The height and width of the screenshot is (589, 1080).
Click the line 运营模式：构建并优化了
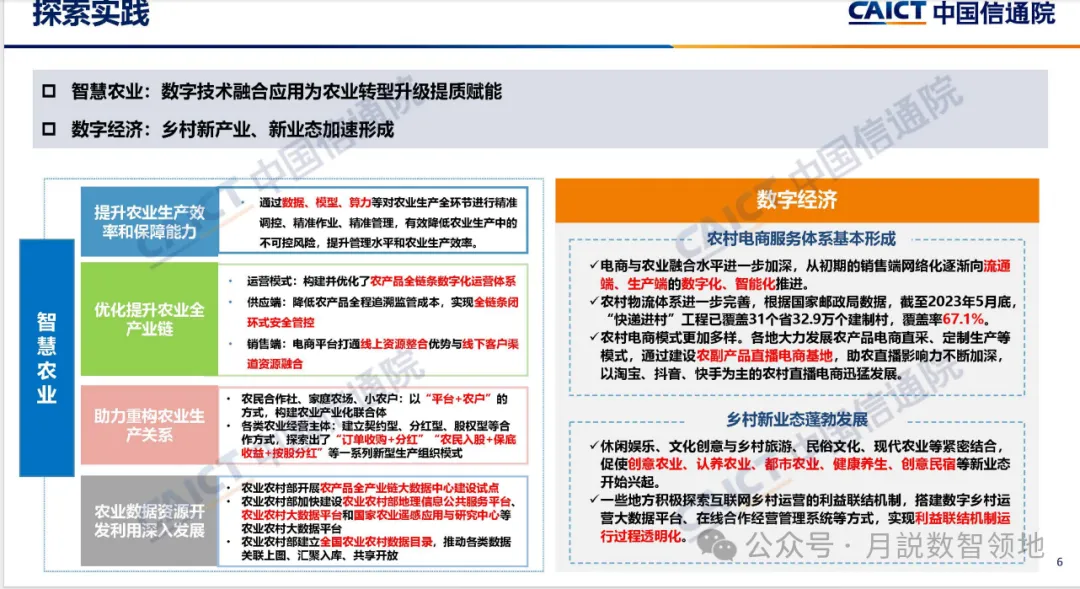(382, 281)
